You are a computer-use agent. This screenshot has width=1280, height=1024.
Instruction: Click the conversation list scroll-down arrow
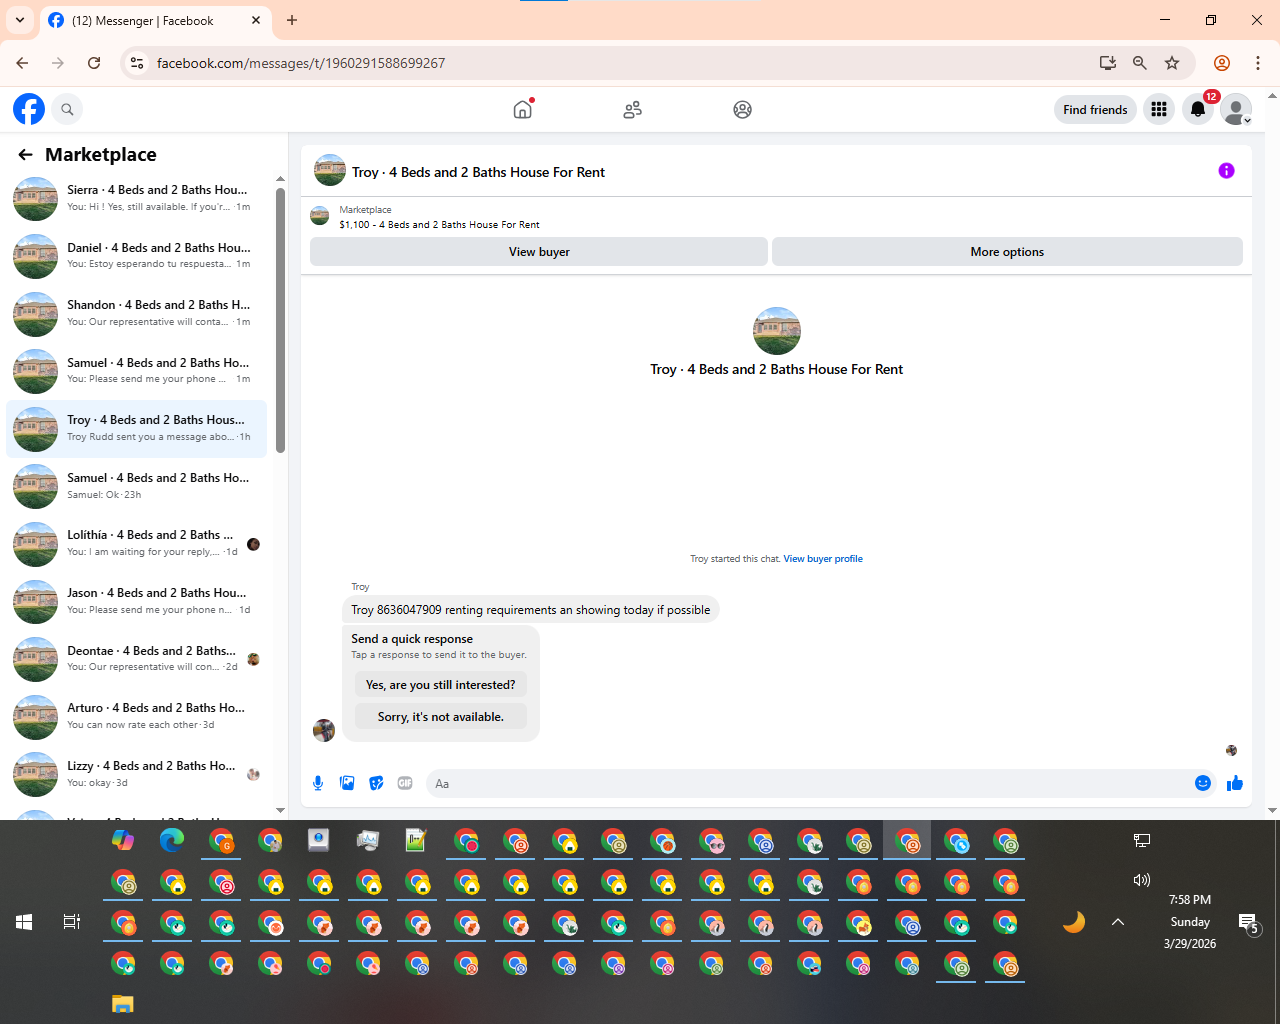coord(281,810)
